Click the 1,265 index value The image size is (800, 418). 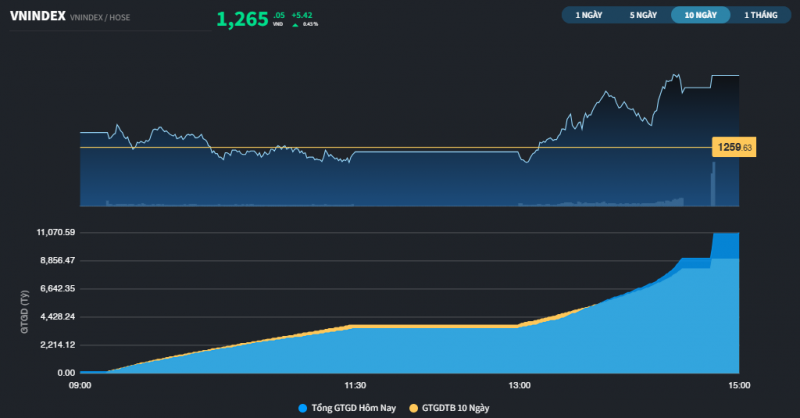click(242, 18)
